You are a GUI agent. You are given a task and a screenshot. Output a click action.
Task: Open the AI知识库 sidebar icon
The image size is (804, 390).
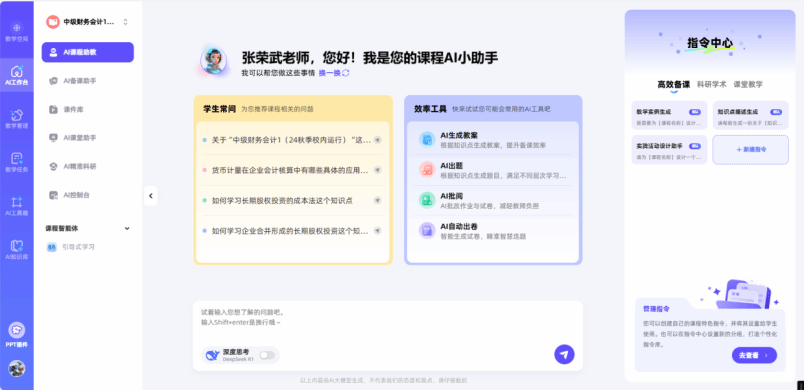tap(16, 250)
